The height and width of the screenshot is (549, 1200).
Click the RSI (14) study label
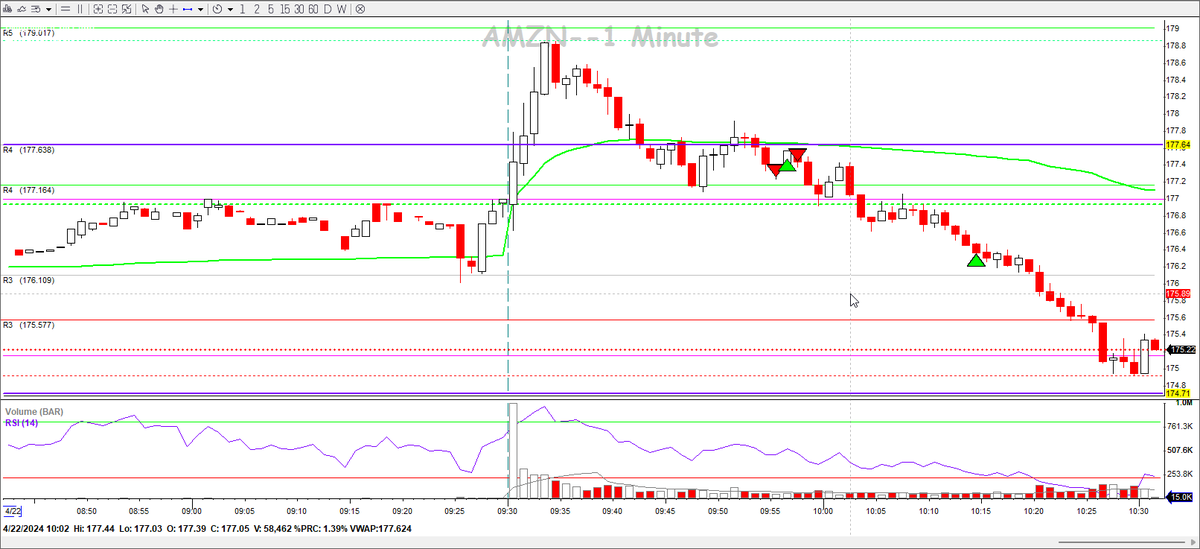22,423
